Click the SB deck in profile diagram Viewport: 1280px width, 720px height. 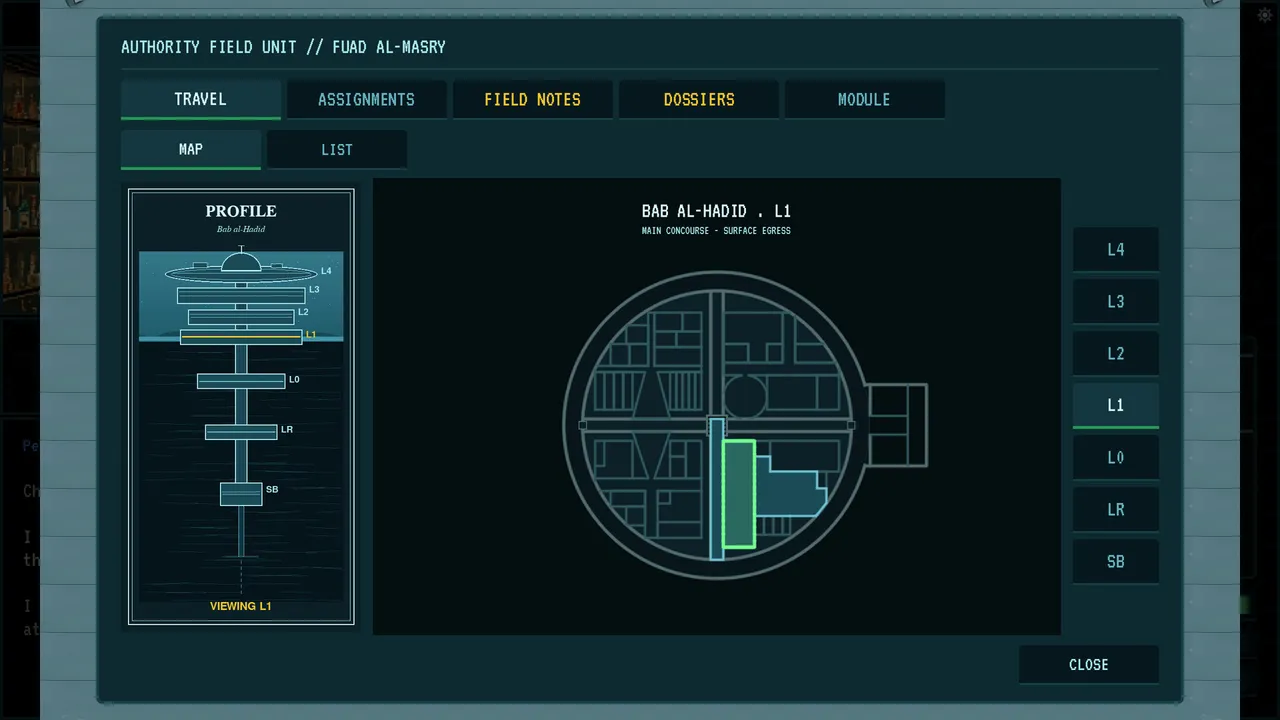(x=241, y=494)
